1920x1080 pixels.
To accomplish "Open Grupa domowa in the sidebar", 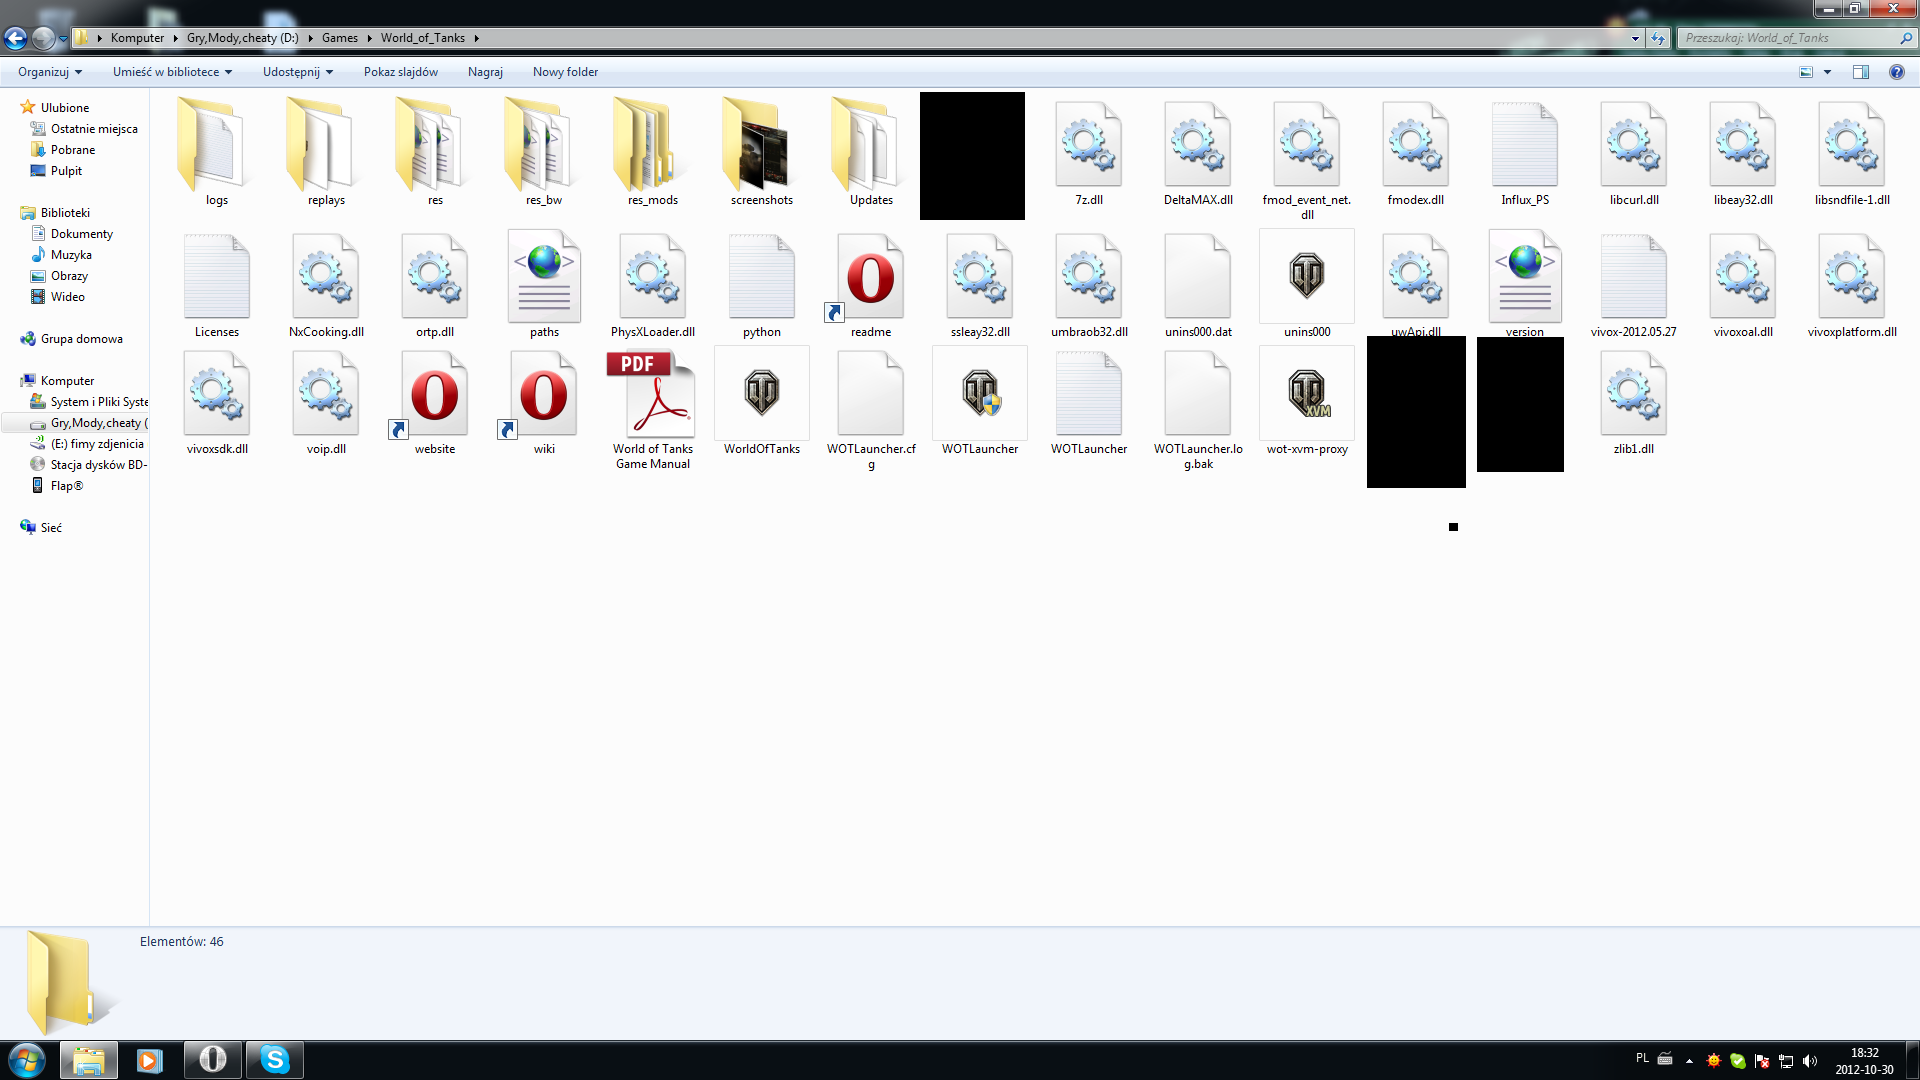I will tap(81, 339).
